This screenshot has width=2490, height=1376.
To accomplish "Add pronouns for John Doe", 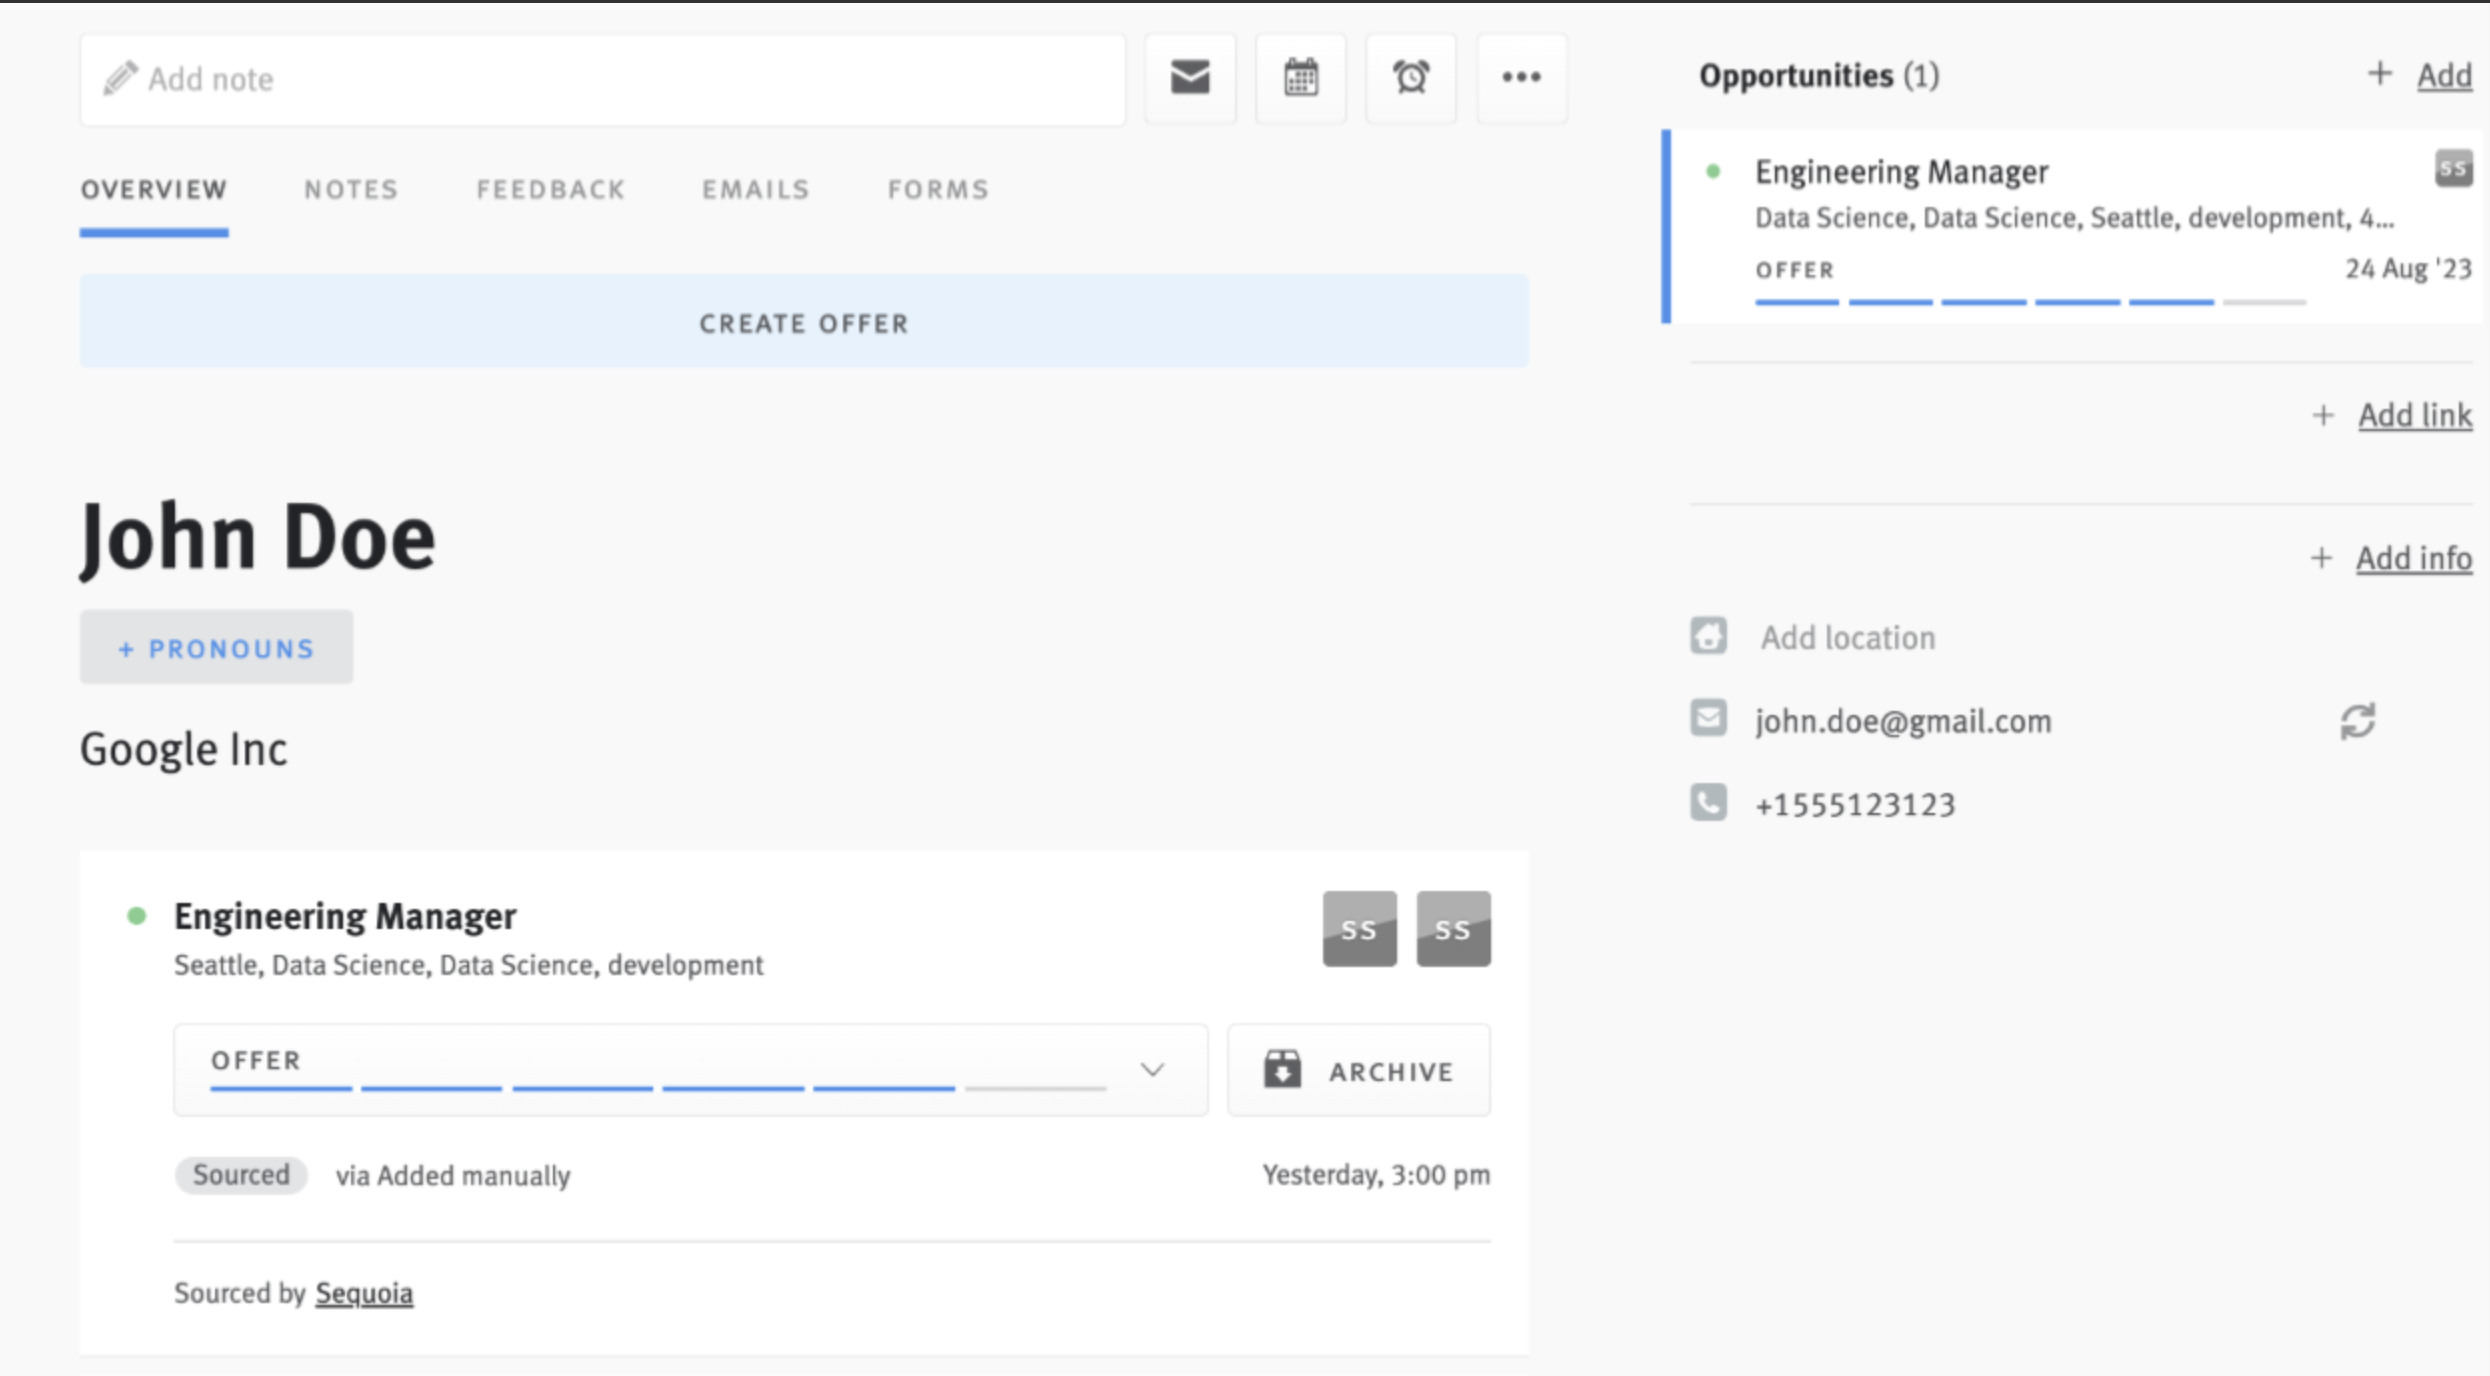I will point(216,648).
